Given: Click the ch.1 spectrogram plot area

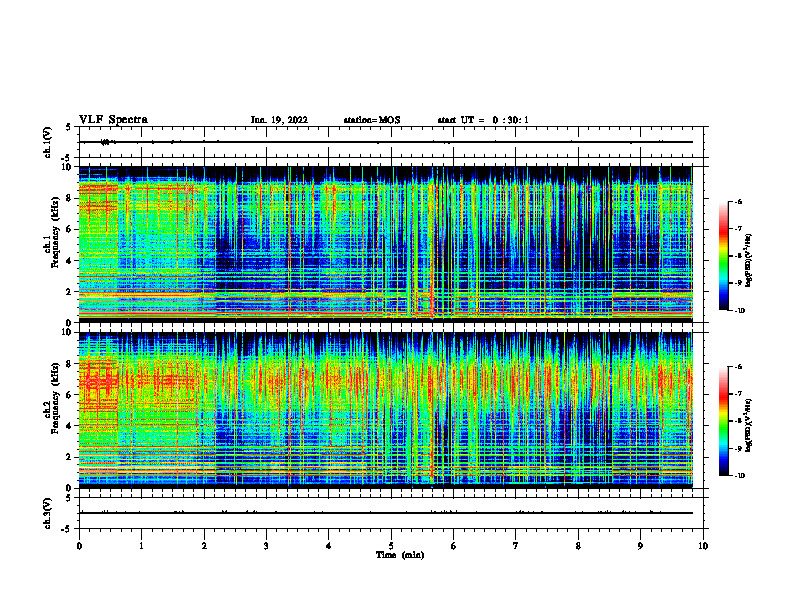Looking at the screenshot, I should (x=385, y=243).
